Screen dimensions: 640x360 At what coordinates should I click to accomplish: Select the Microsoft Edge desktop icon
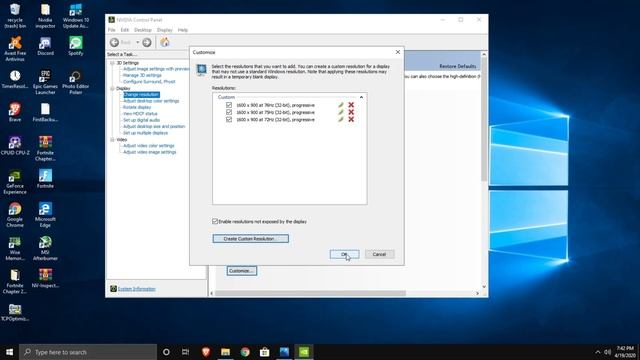pyautogui.click(x=45, y=215)
